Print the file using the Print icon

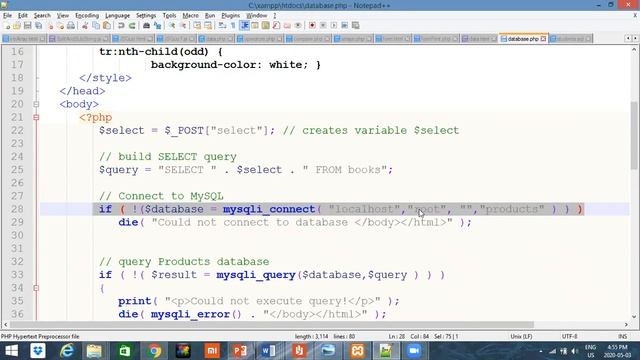[x=71, y=26]
